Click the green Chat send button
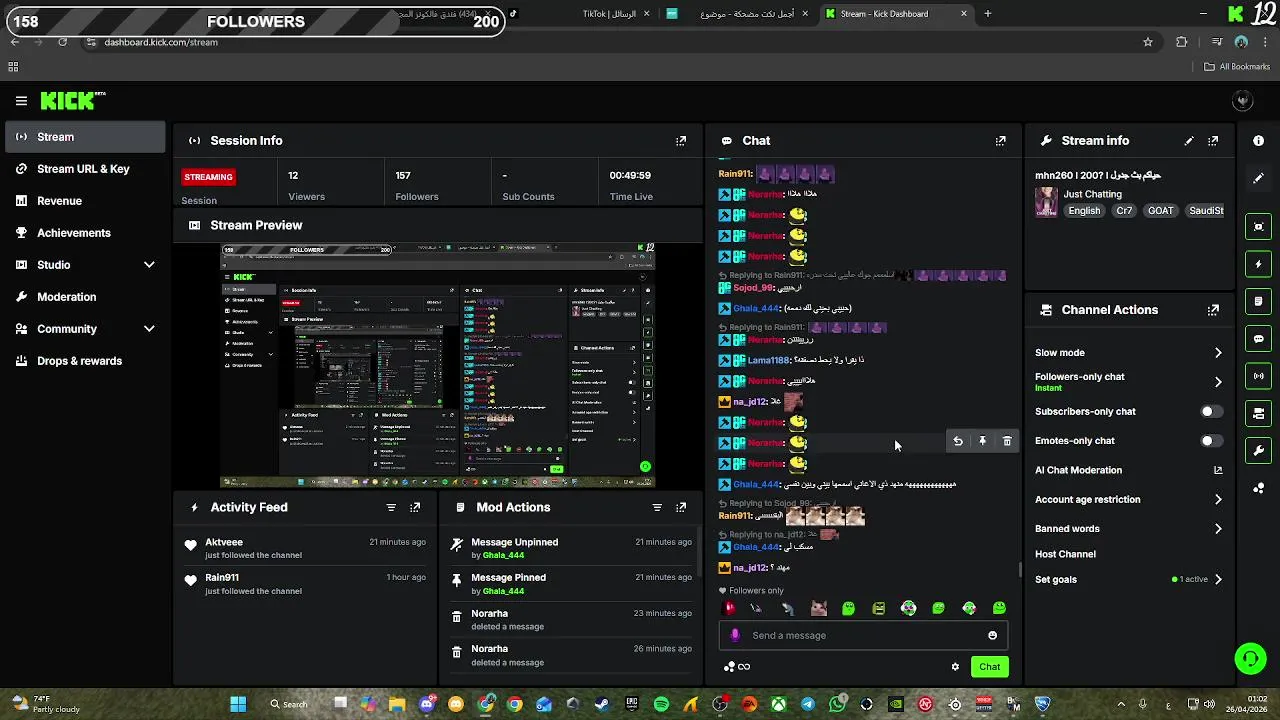Screen dimensions: 1280x720 (989, 667)
